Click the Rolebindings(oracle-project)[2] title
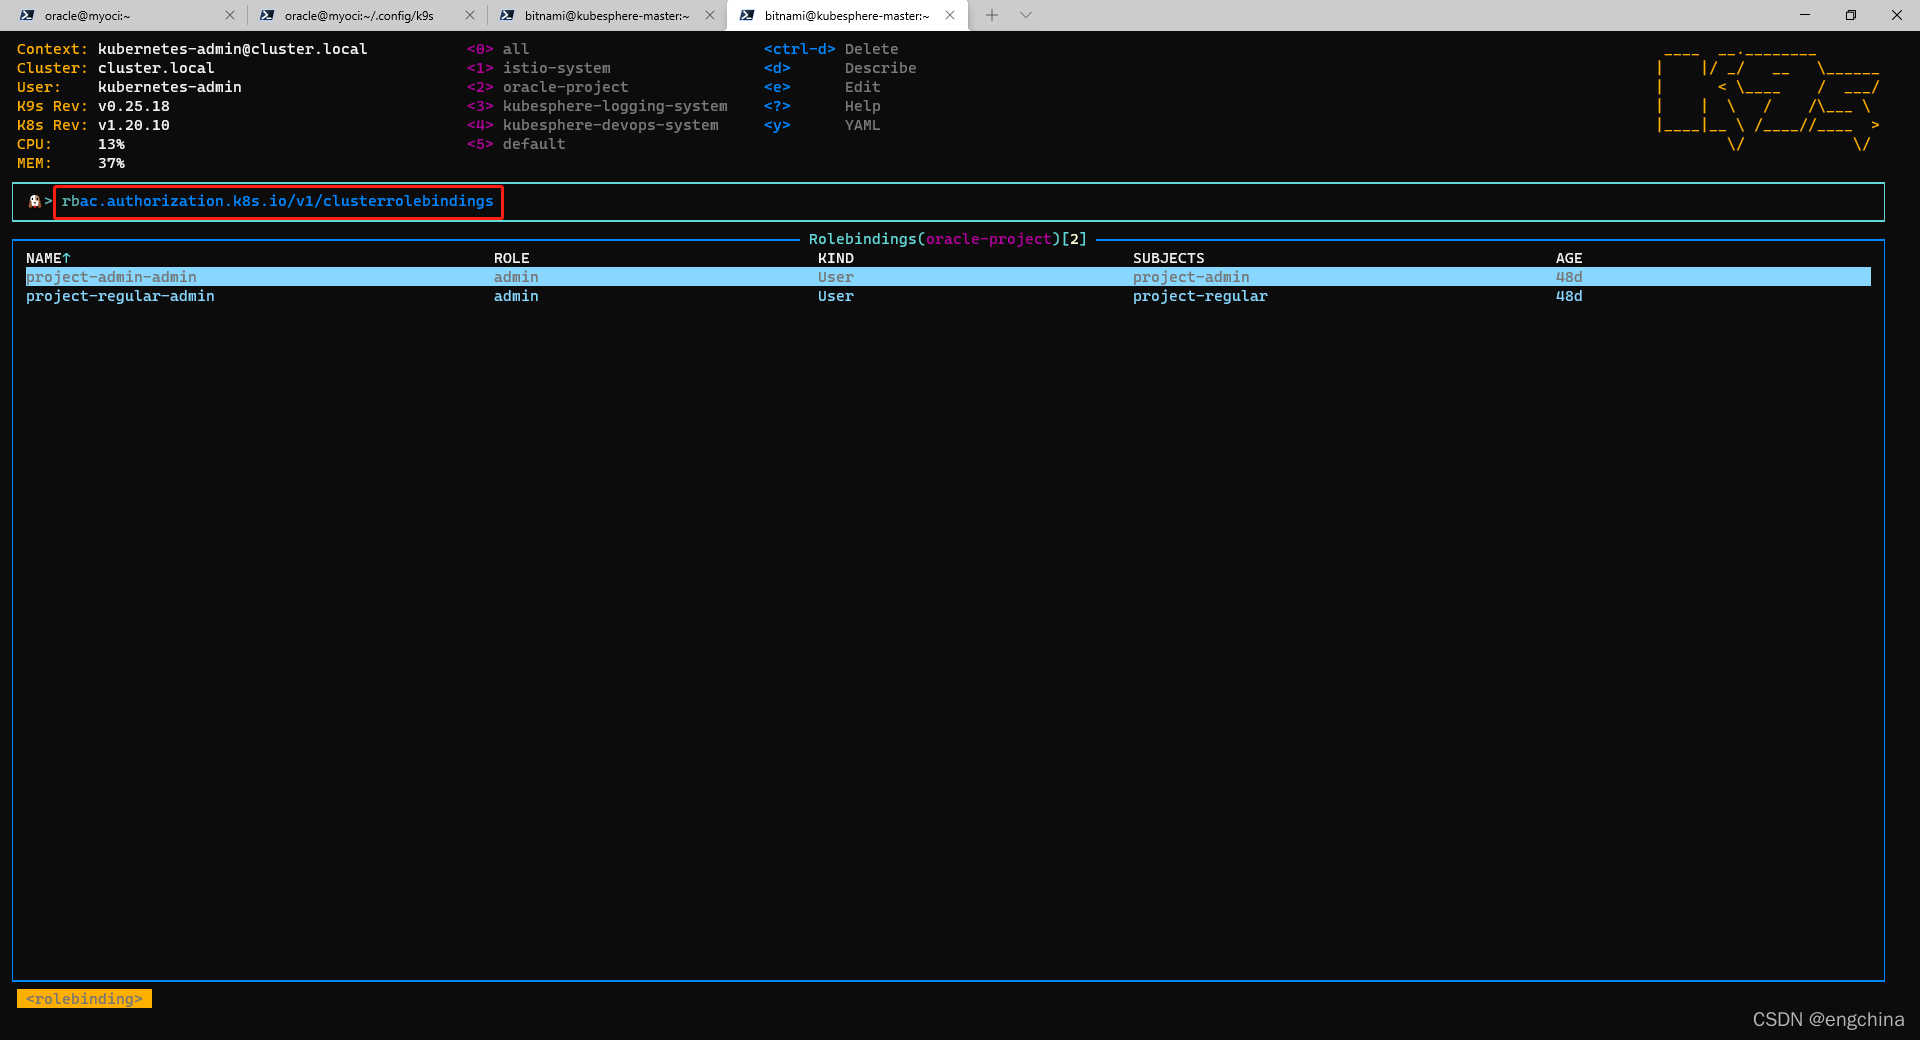The height and width of the screenshot is (1040, 1920). click(x=947, y=239)
